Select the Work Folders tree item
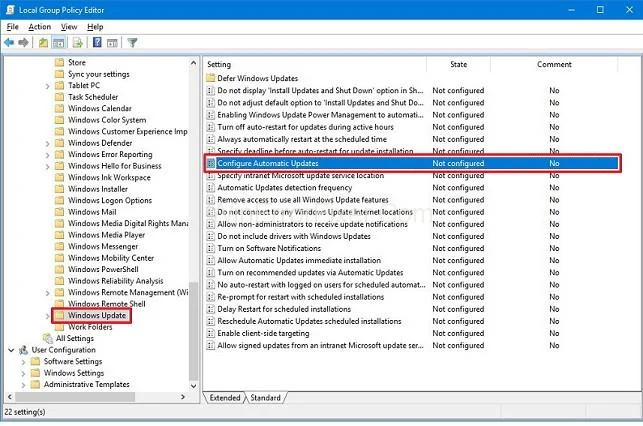Viewport: 643px width, 426px height. [x=90, y=327]
